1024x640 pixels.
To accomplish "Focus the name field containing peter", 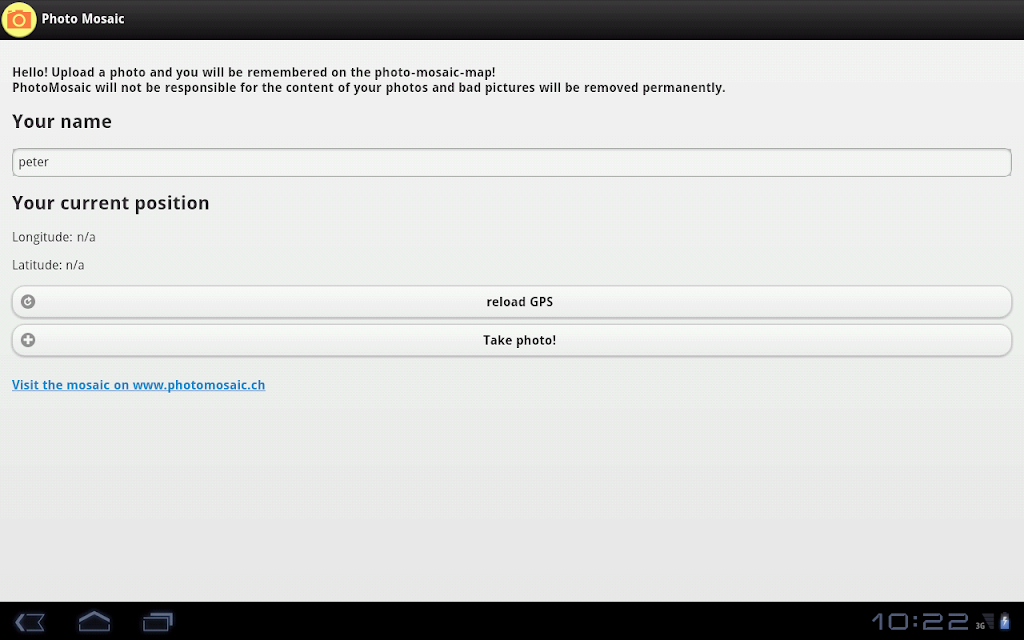I will 511,162.
